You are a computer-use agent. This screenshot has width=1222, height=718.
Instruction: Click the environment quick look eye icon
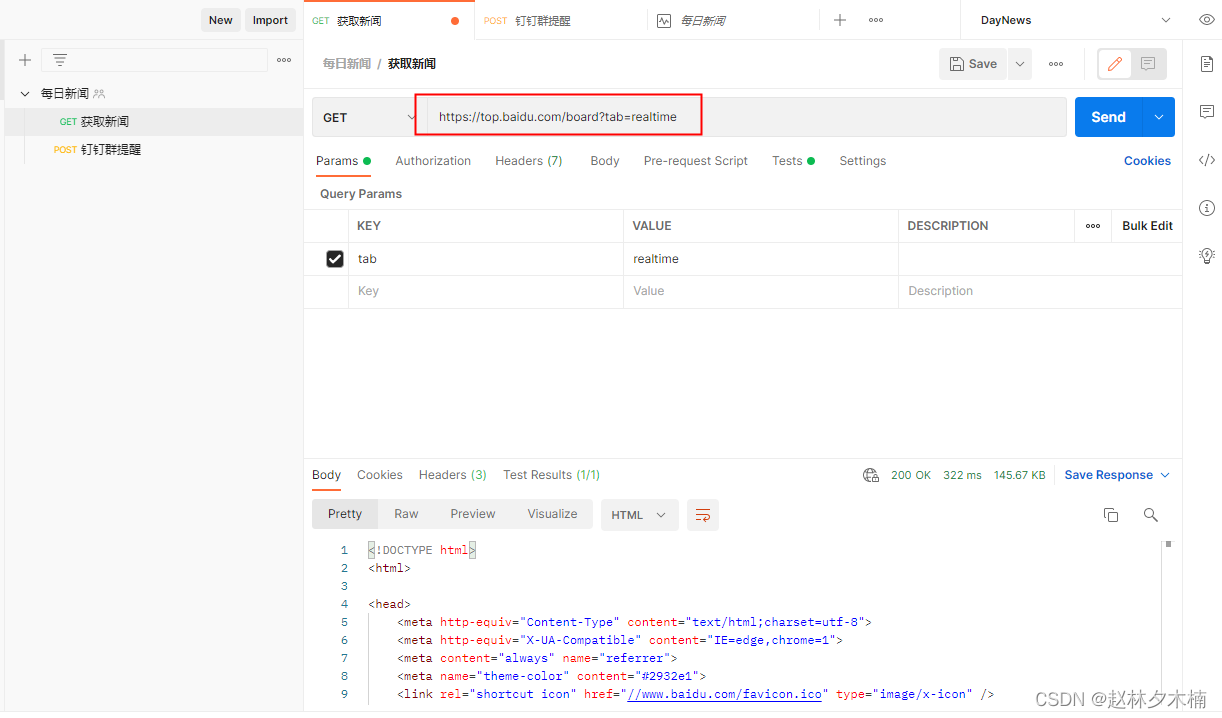click(1207, 20)
